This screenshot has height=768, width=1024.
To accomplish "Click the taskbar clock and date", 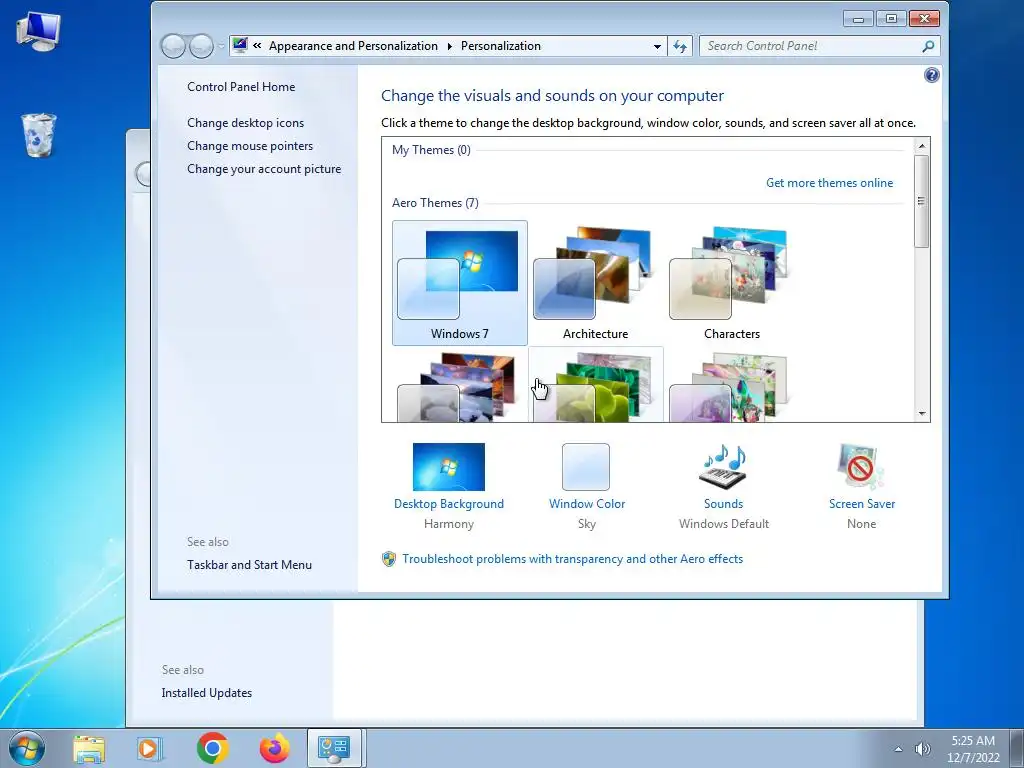I will (973, 749).
